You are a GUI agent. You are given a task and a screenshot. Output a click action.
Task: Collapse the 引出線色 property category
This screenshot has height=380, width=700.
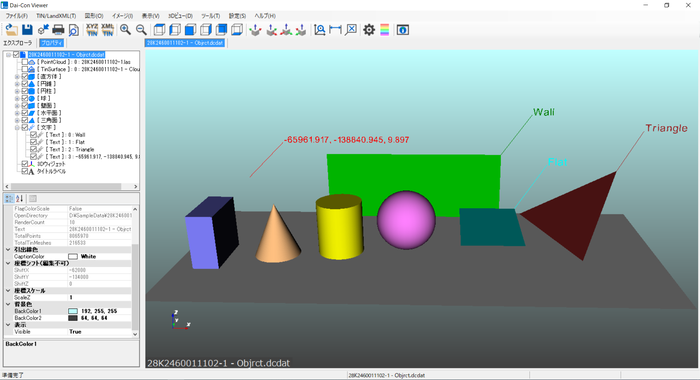[x=8, y=250]
